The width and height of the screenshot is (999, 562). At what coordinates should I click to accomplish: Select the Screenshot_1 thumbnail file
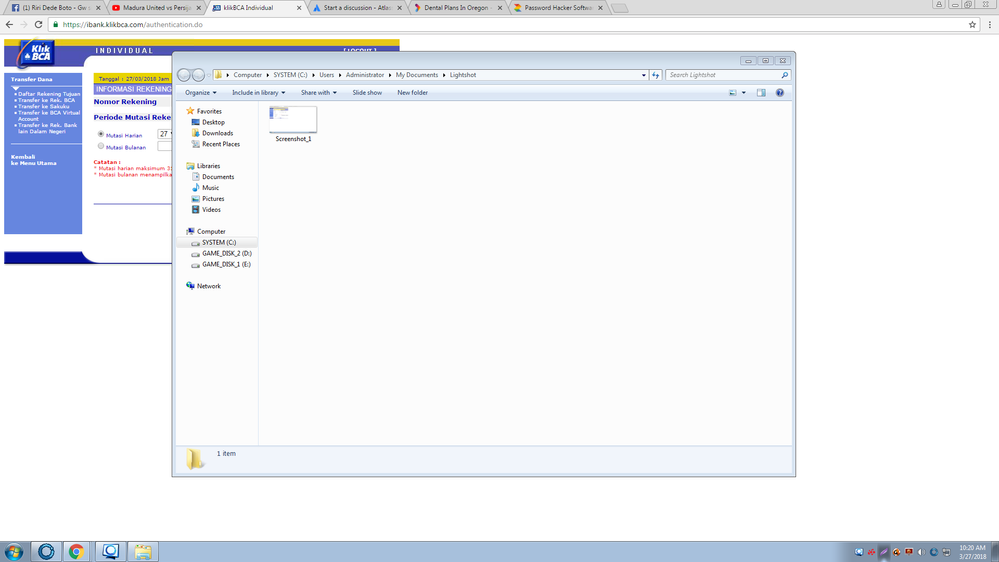(293, 124)
